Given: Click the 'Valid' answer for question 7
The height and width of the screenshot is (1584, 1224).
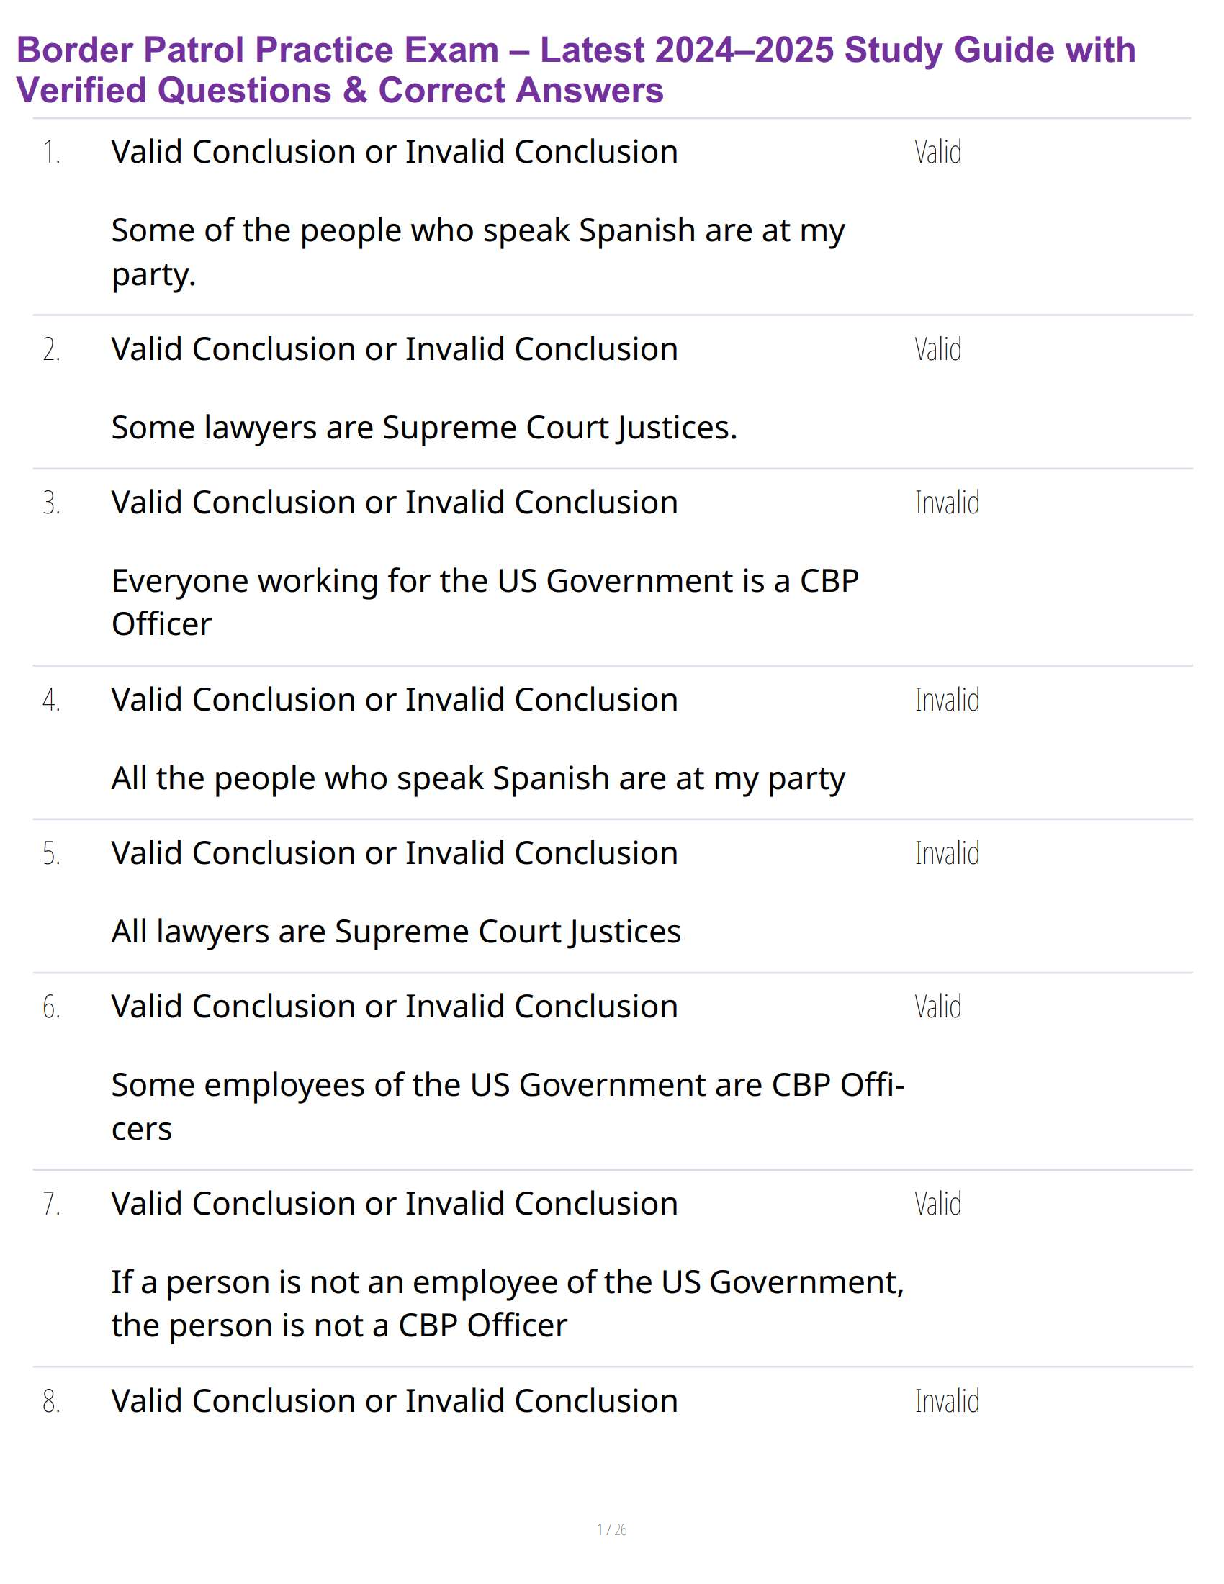Looking at the screenshot, I should click(937, 1203).
